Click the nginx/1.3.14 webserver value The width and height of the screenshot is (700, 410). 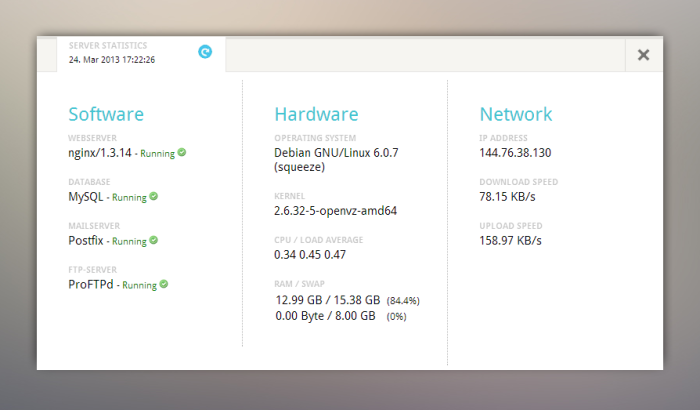[x=100, y=153]
